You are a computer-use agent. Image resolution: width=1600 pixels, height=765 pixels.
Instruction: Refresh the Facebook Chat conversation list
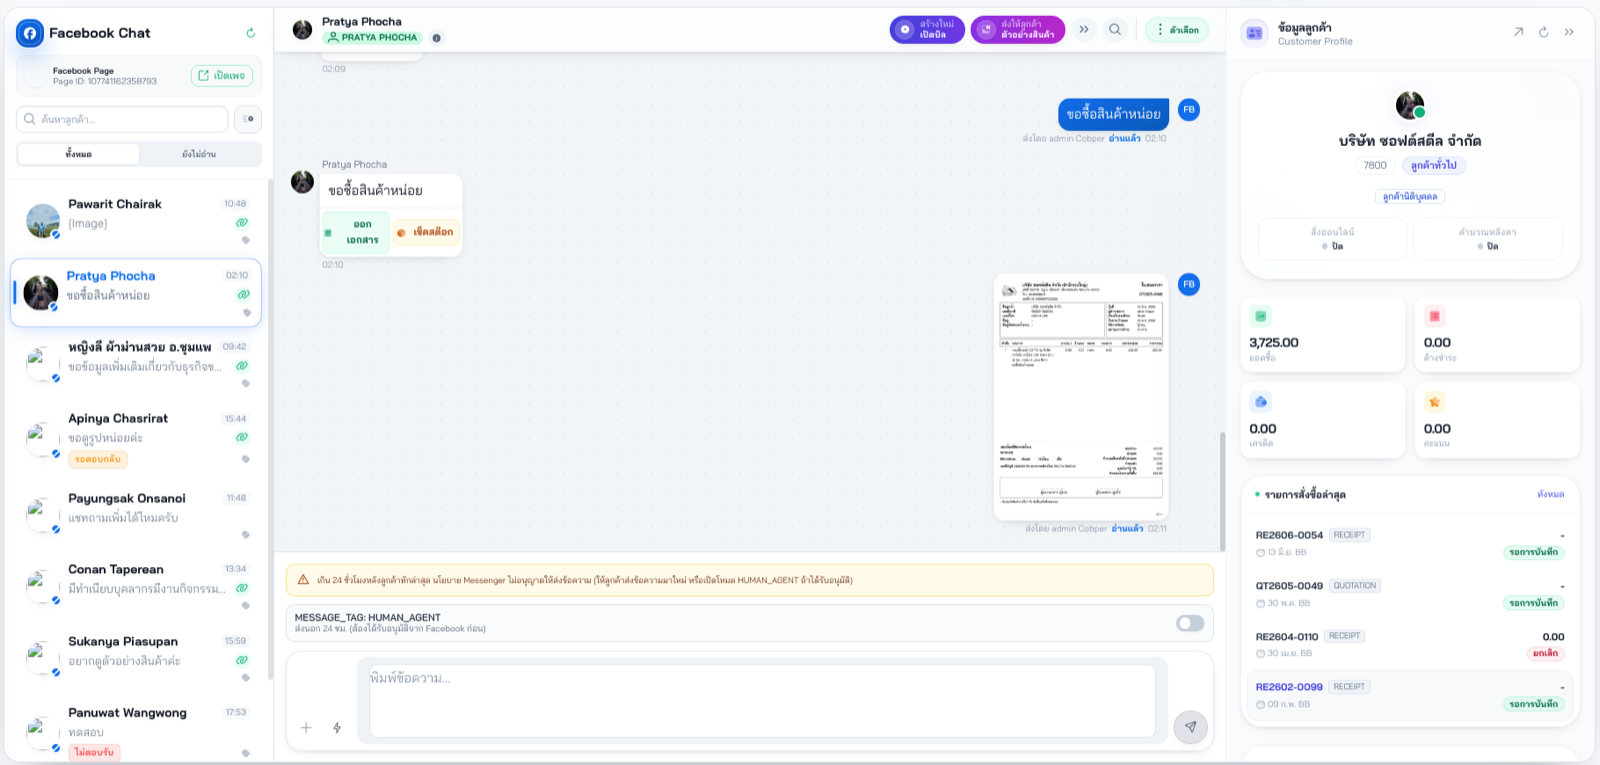[250, 33]
